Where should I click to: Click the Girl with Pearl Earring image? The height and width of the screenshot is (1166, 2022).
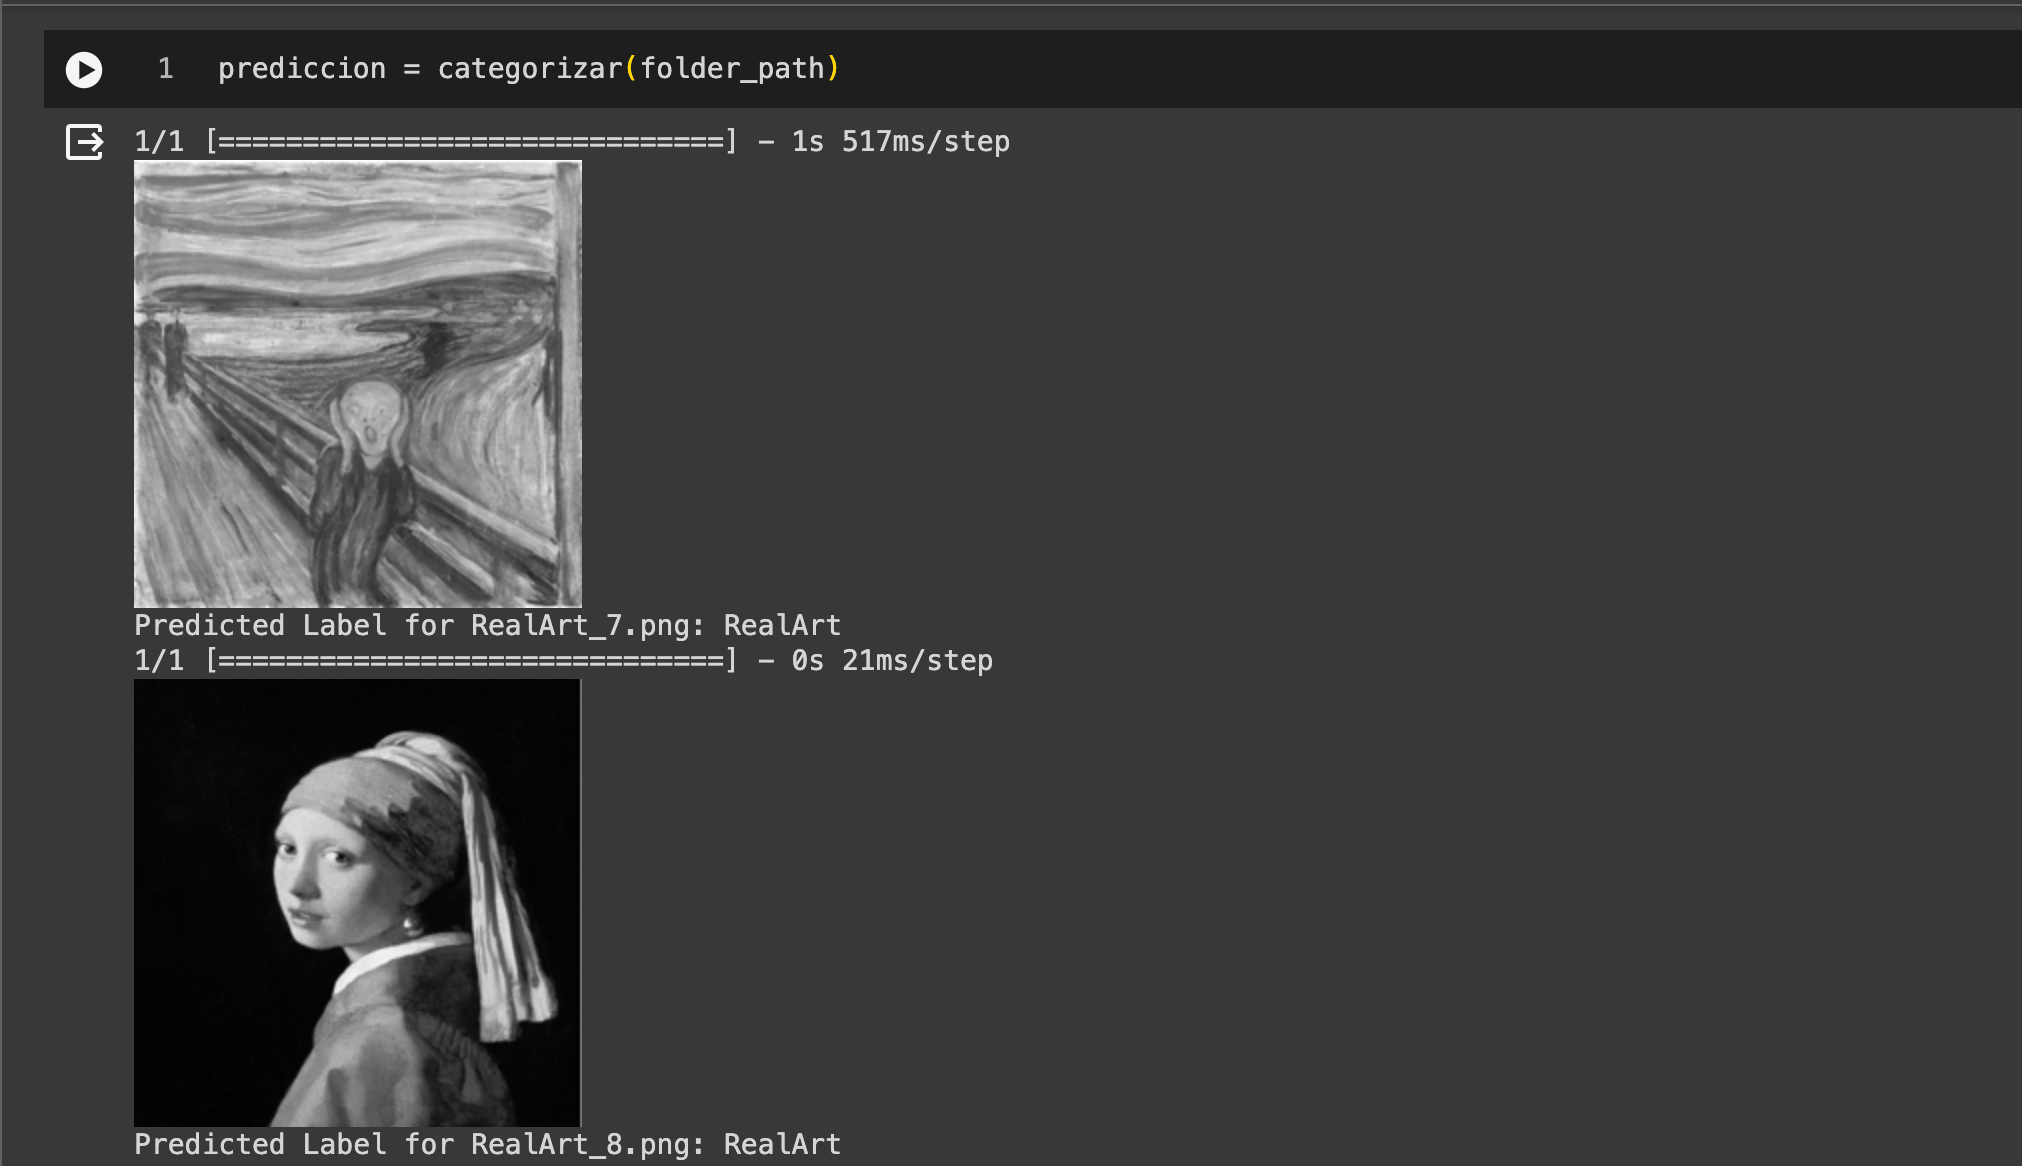click(x=357, y=902)
